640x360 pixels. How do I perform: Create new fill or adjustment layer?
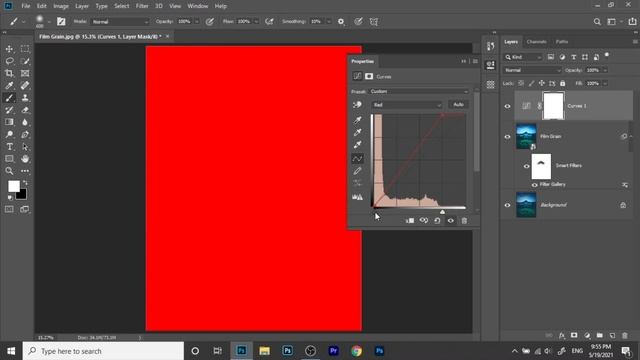[x=587, y=336]
